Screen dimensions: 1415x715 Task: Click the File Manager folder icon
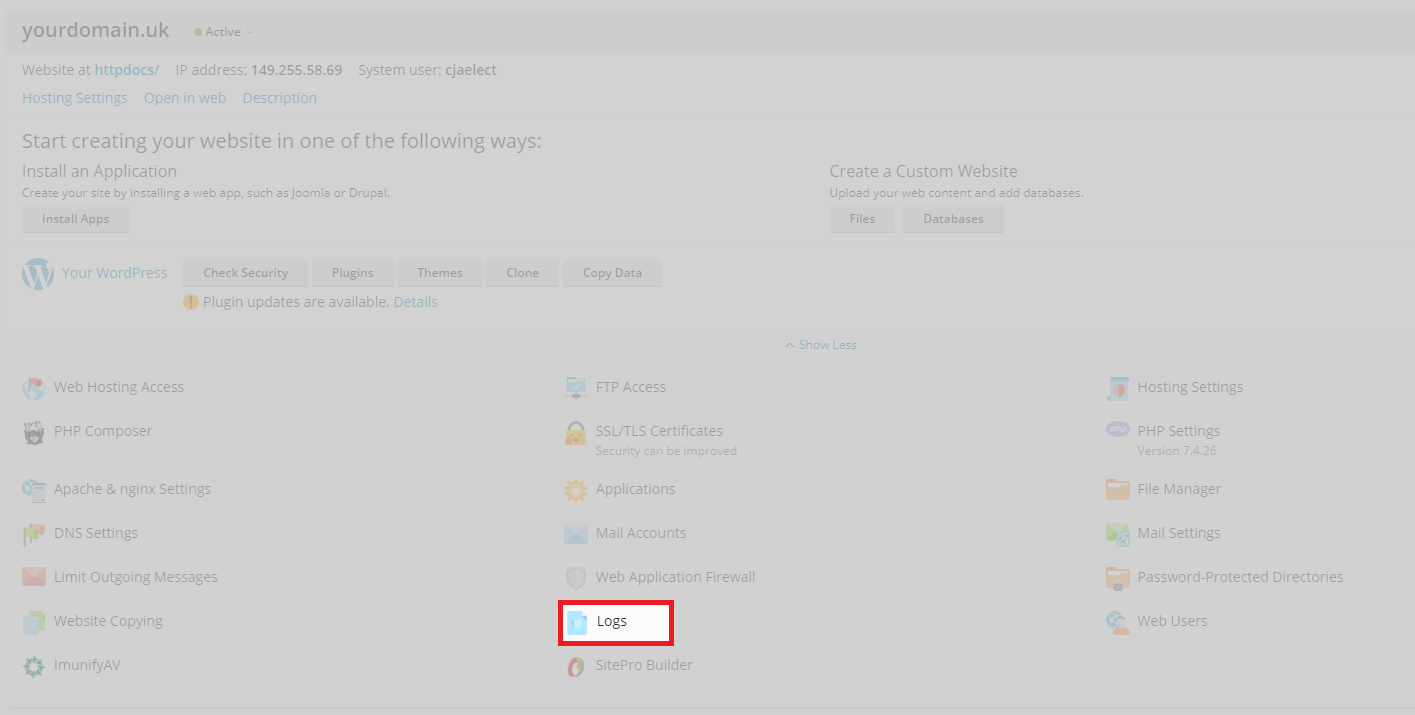point(1118,490)
